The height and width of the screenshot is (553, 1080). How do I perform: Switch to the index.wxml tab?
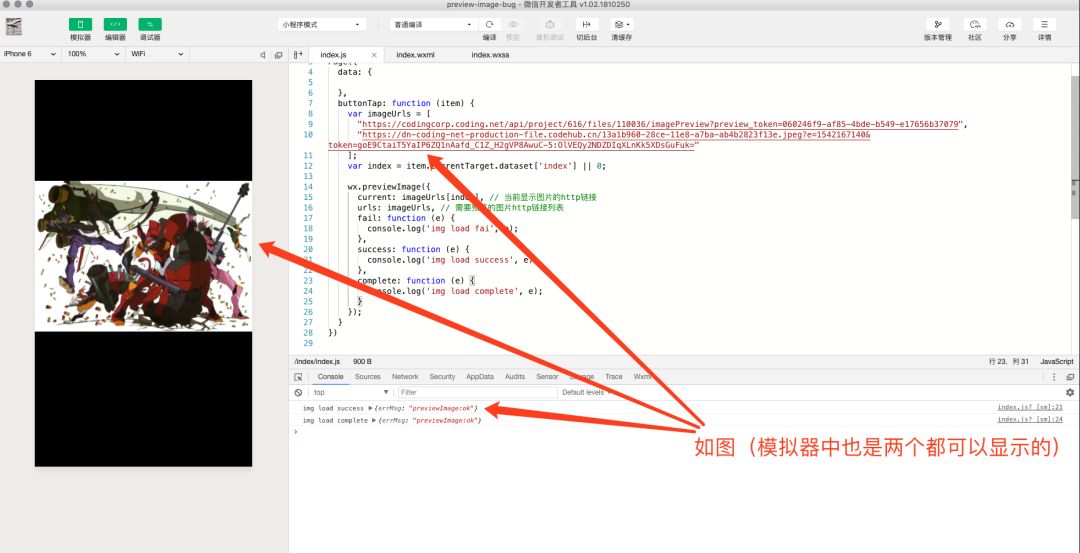coord(415,54)
